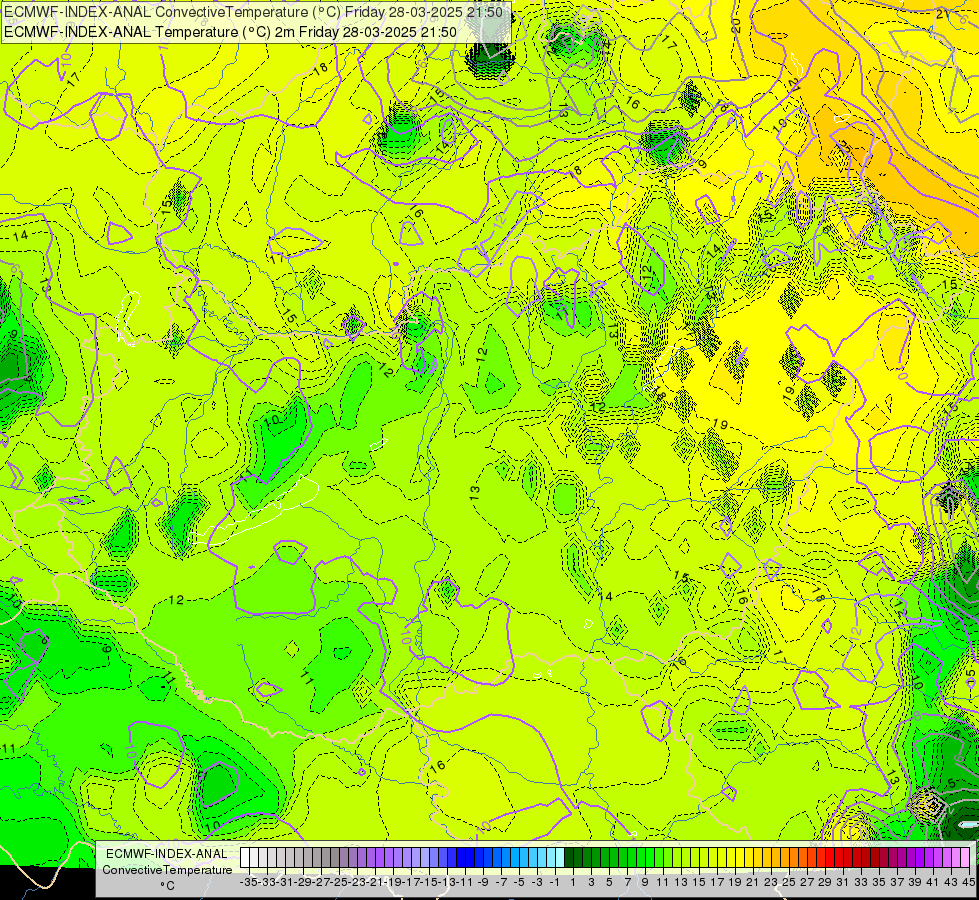This screenshot has width=979, height=900.
Task: Select the purple swatch above legend value 39
Action: point(911,857)
